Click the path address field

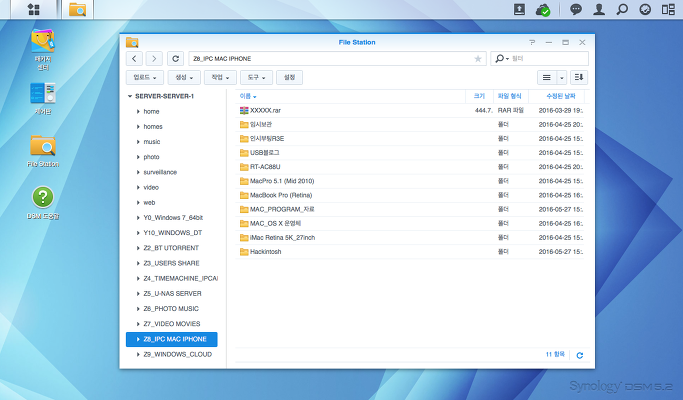coord(337,58)
